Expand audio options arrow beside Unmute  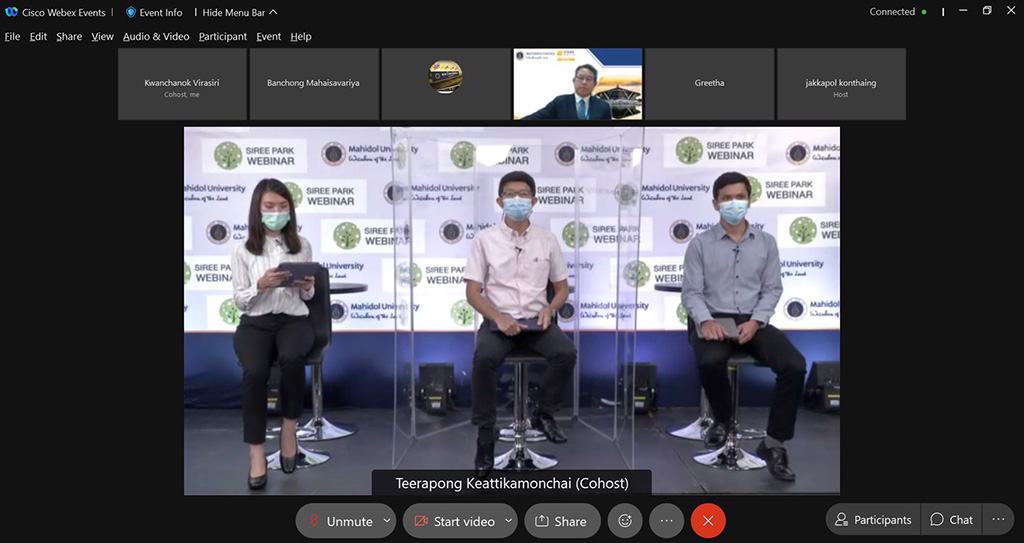click(x=388, y=521)
